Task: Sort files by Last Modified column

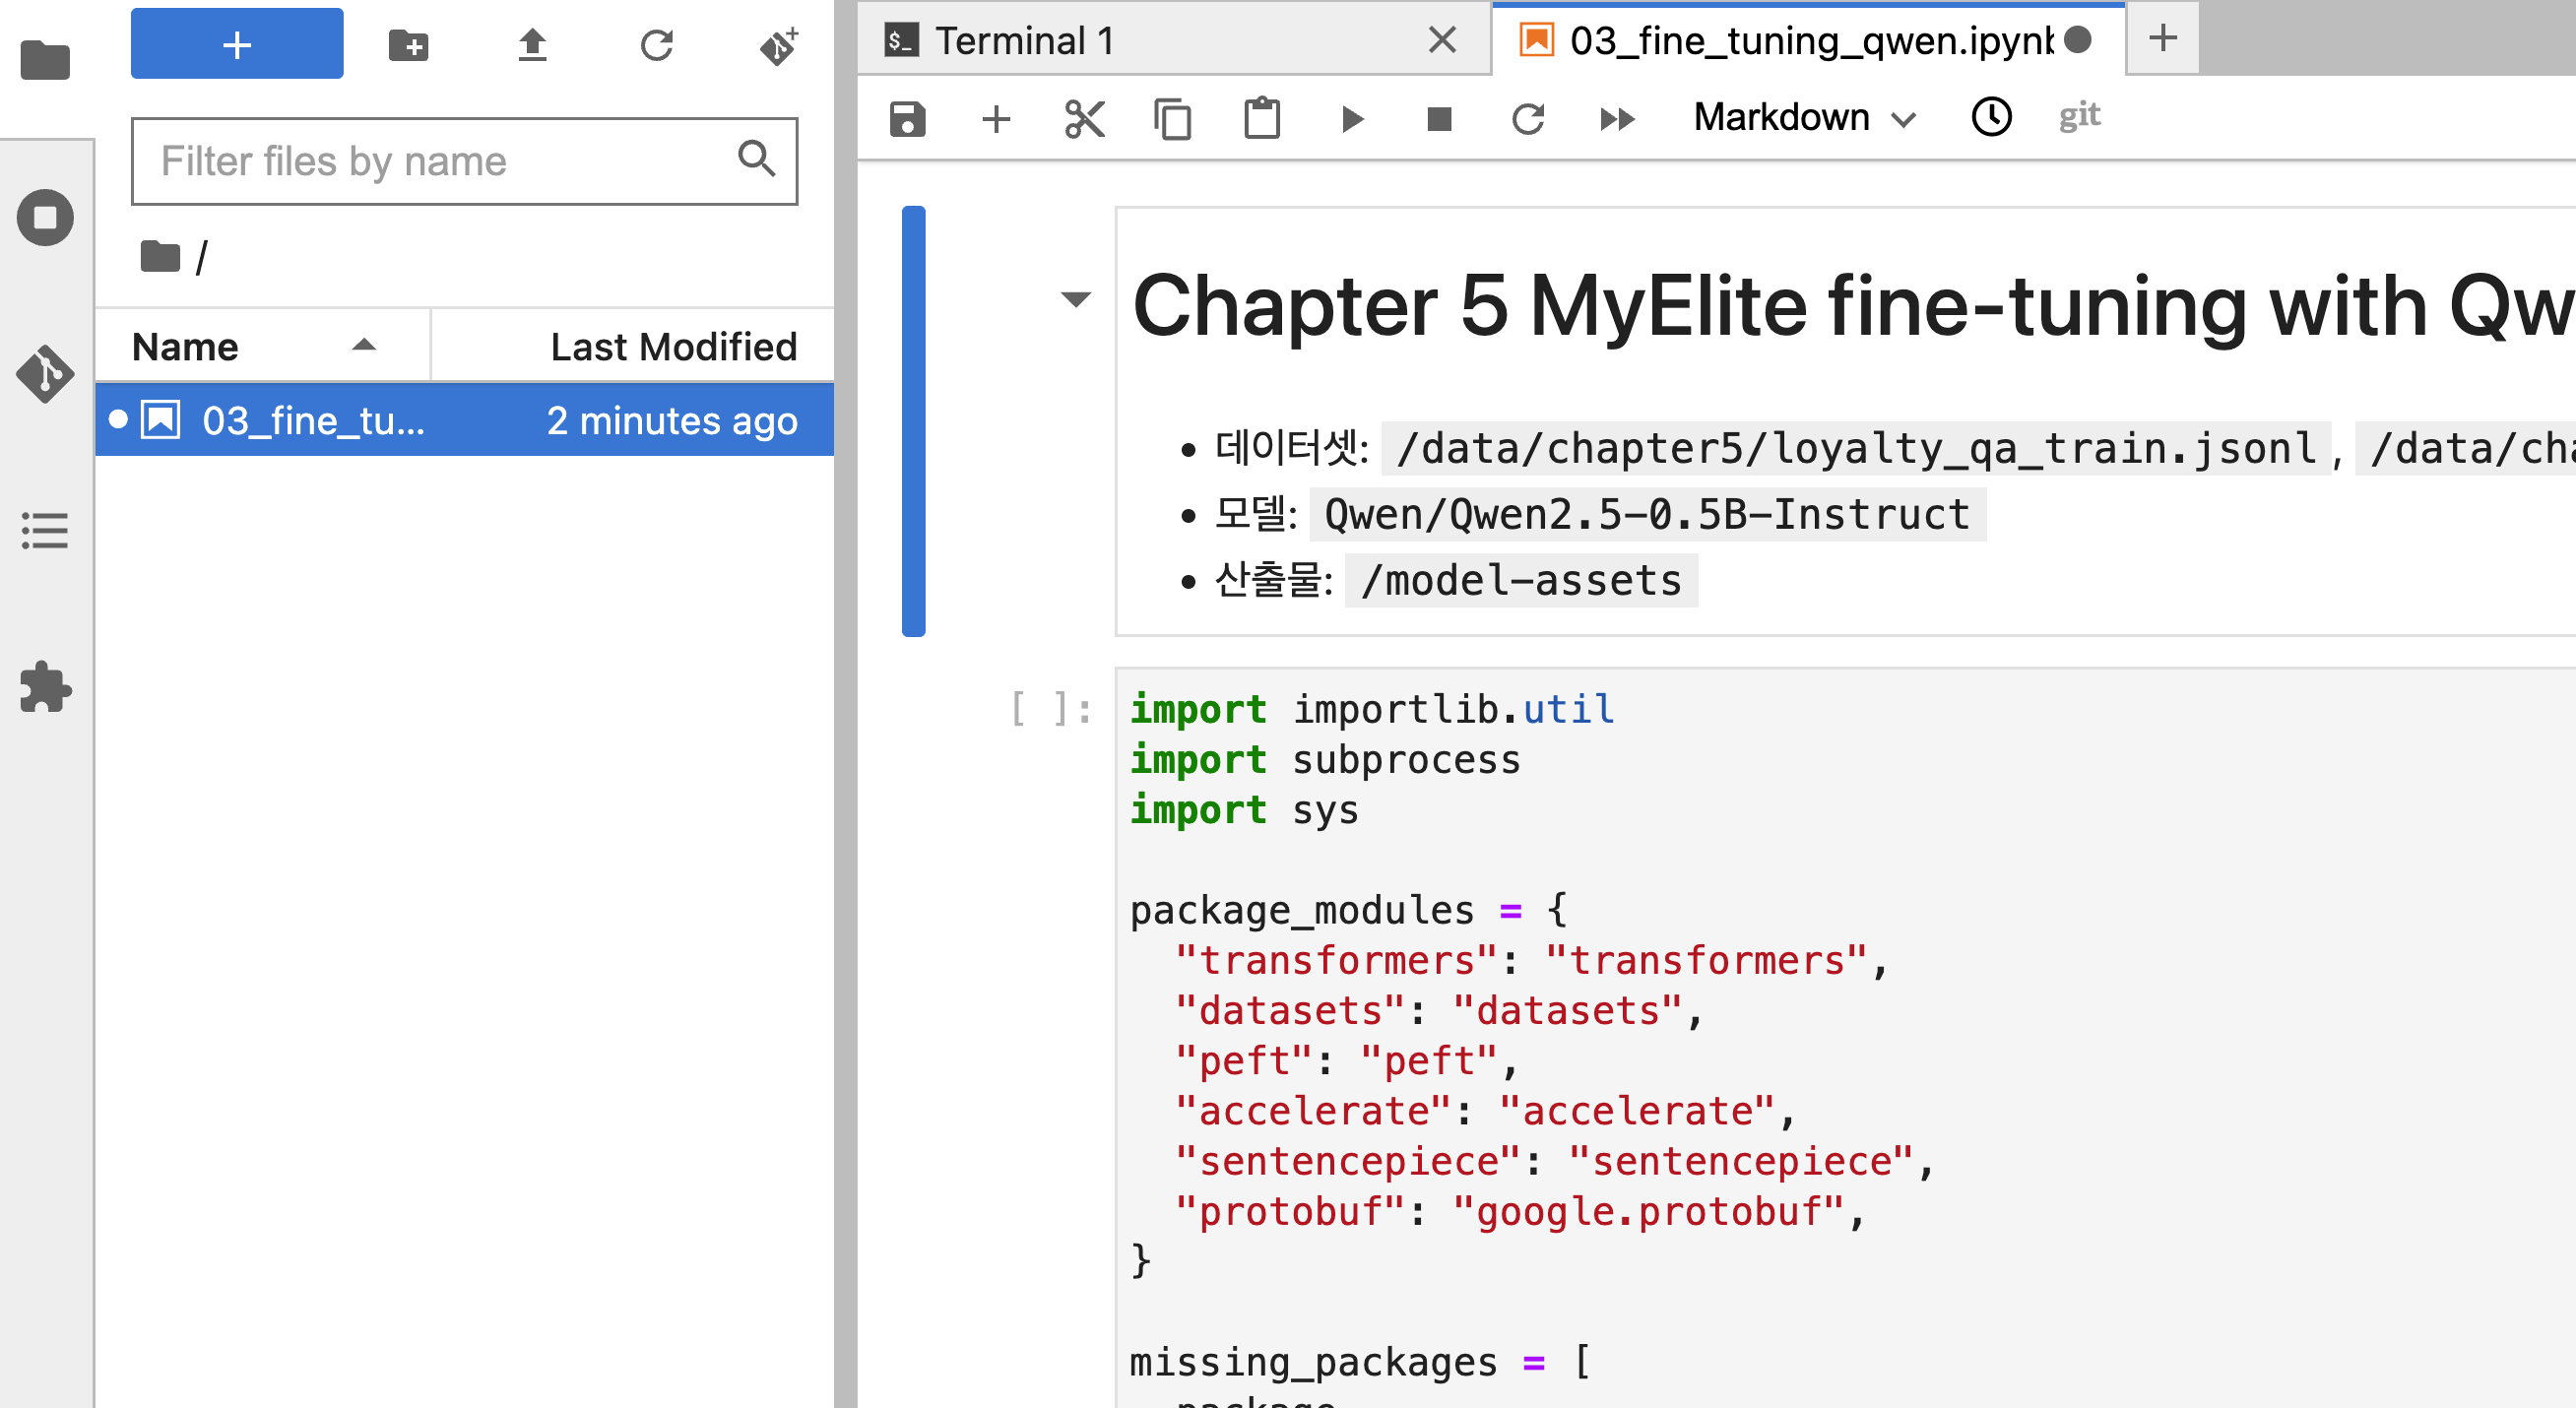Action: coord(632,346)
